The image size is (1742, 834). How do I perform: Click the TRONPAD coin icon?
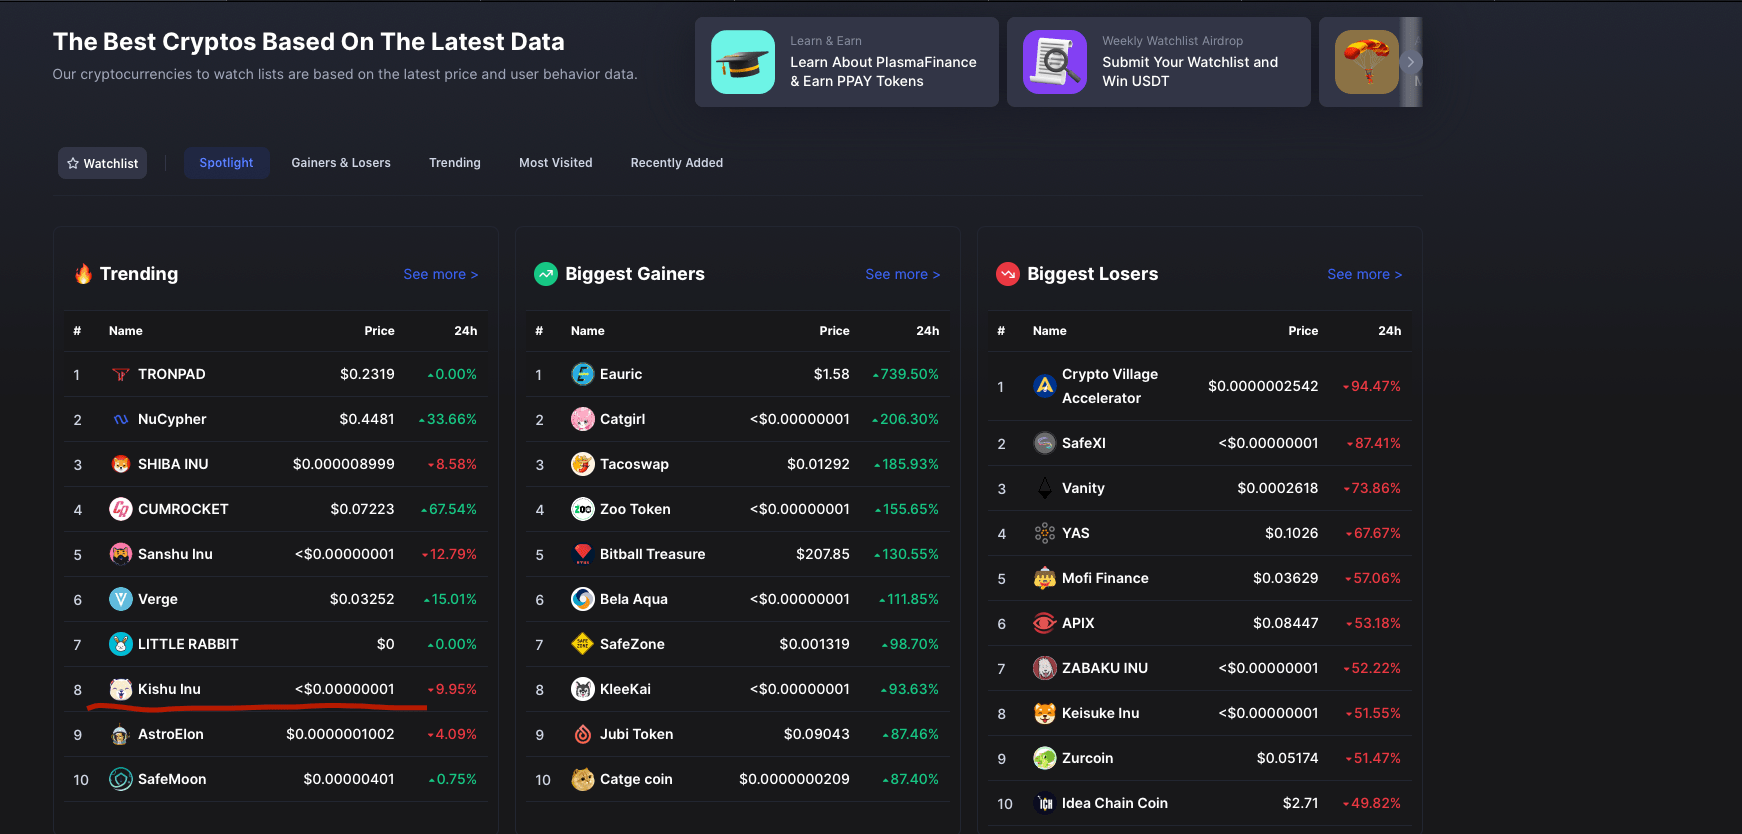pos(121,374)
